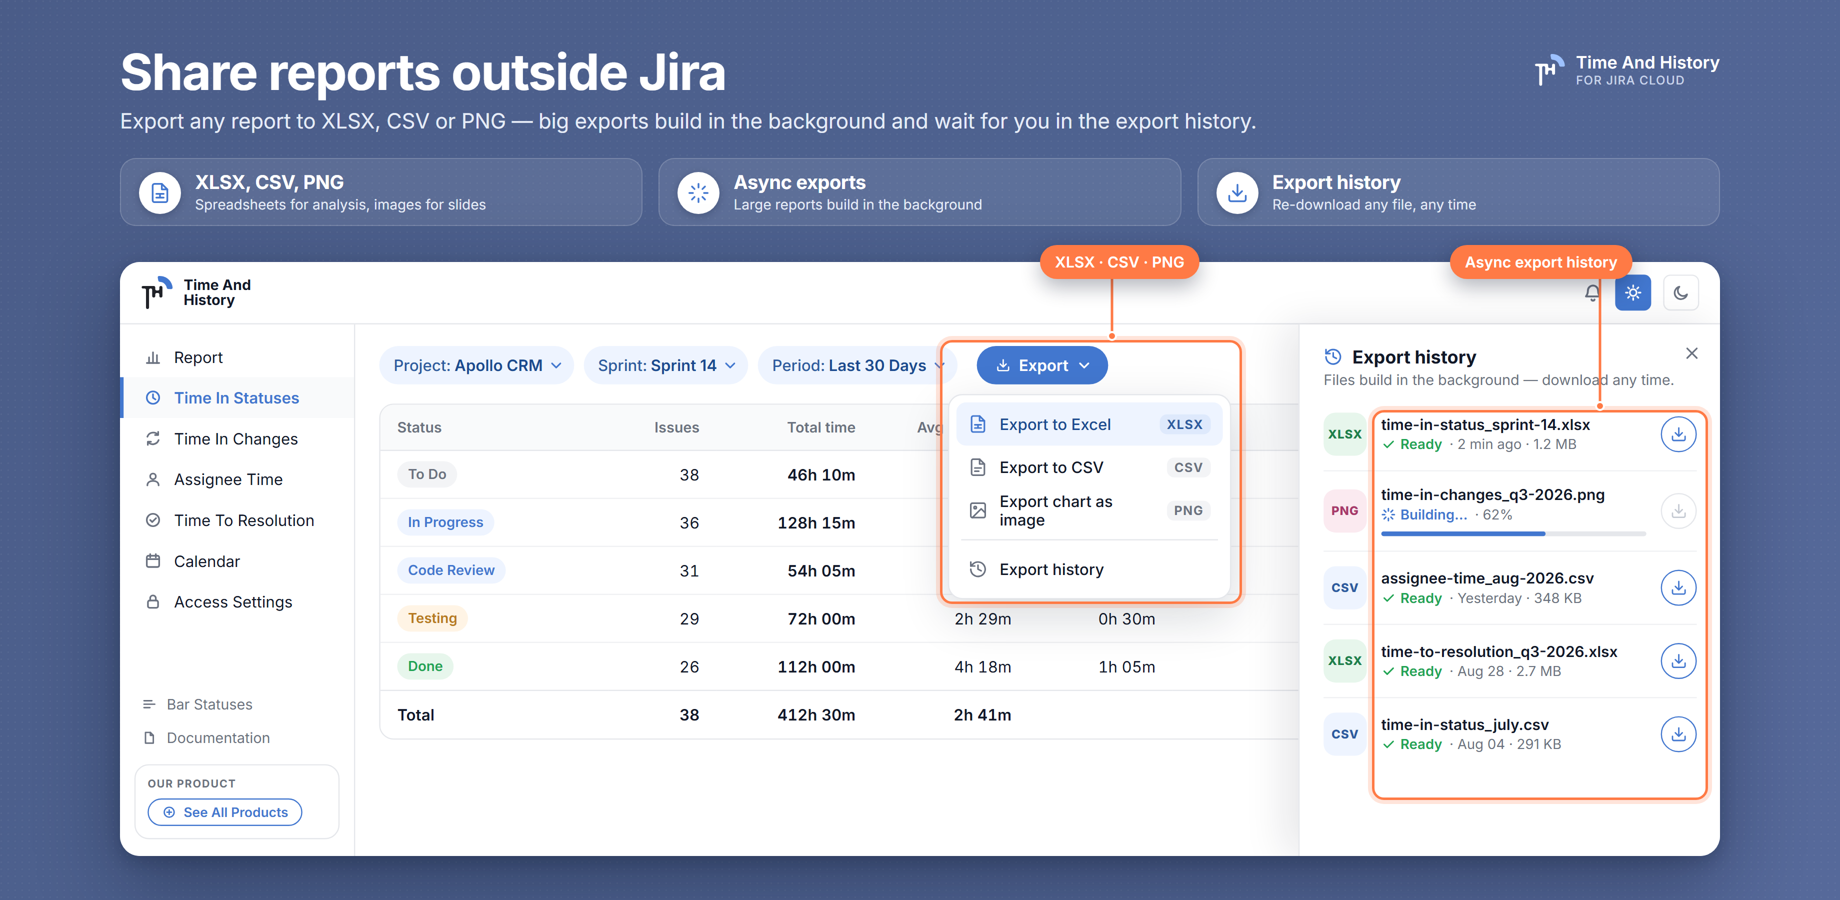Image resolution: width=1840 pixels, height=900 pixels.
Task: Click the Time In Changes refresh icon
Action: click(x=153, y=439)
